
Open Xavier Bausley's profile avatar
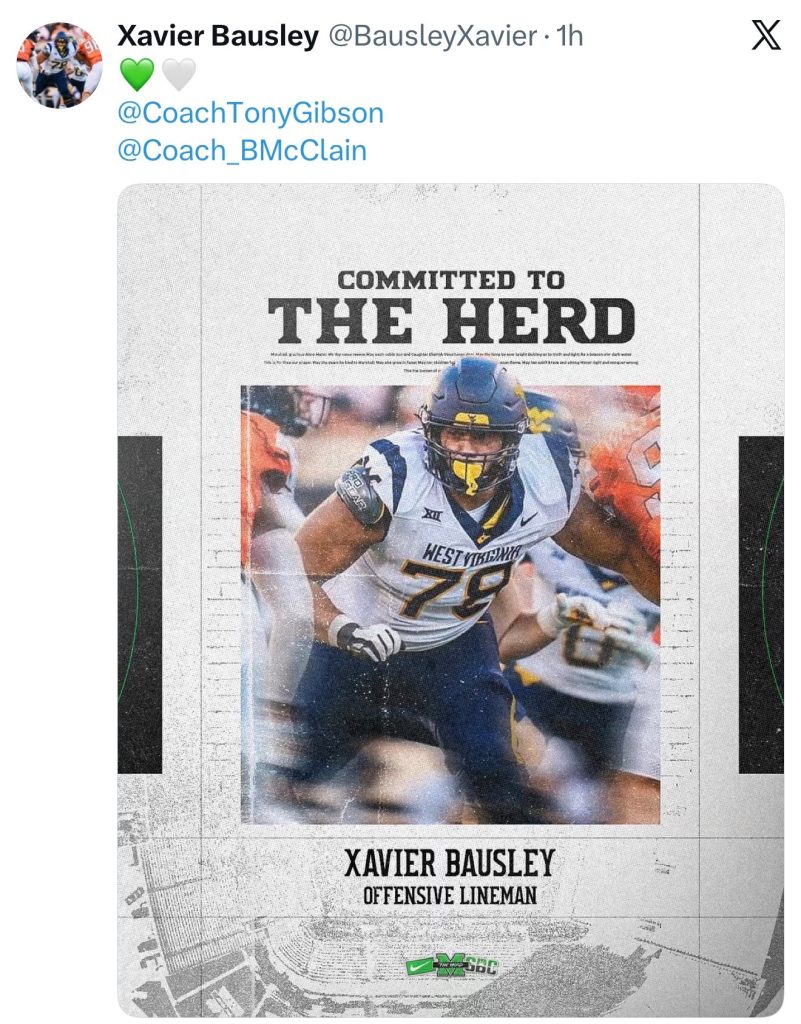pyautogui.click(x=59, y=65)
